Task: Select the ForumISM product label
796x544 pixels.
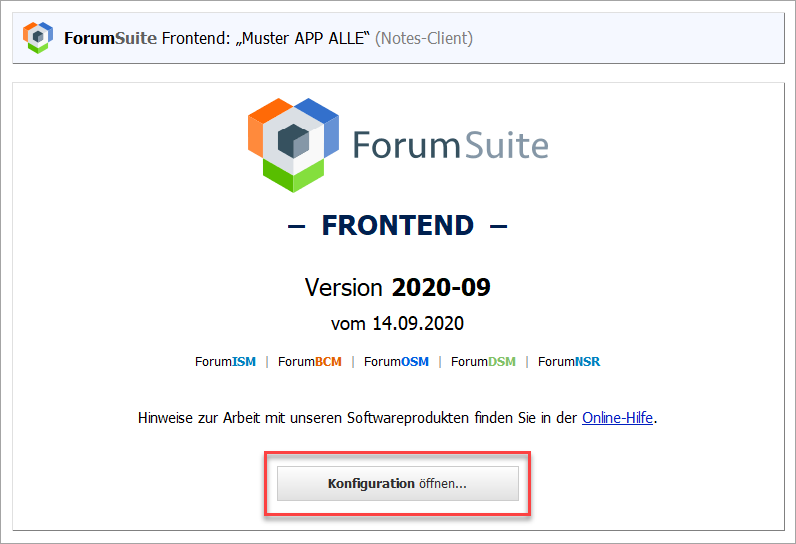Action: (225, 362)
